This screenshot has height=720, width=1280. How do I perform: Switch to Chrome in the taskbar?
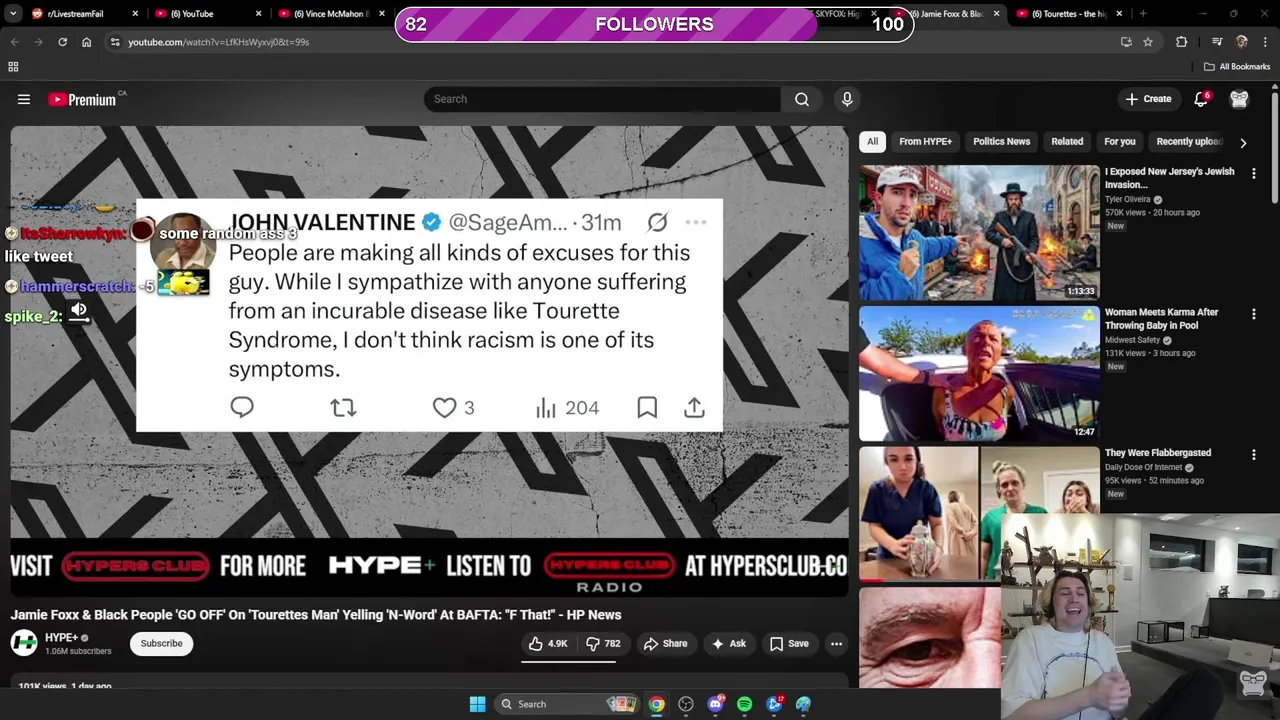(x=656, y=704)
